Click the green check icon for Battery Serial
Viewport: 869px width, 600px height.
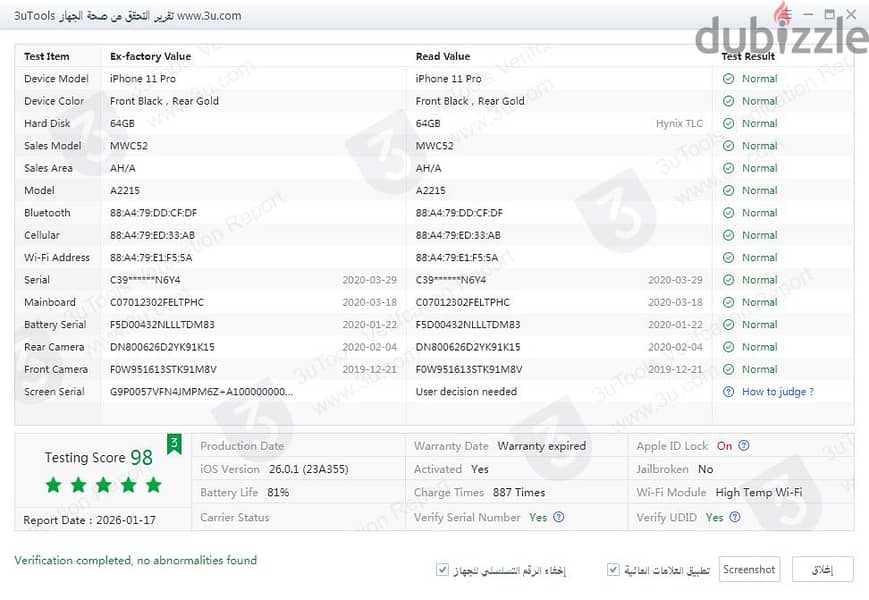728,325
